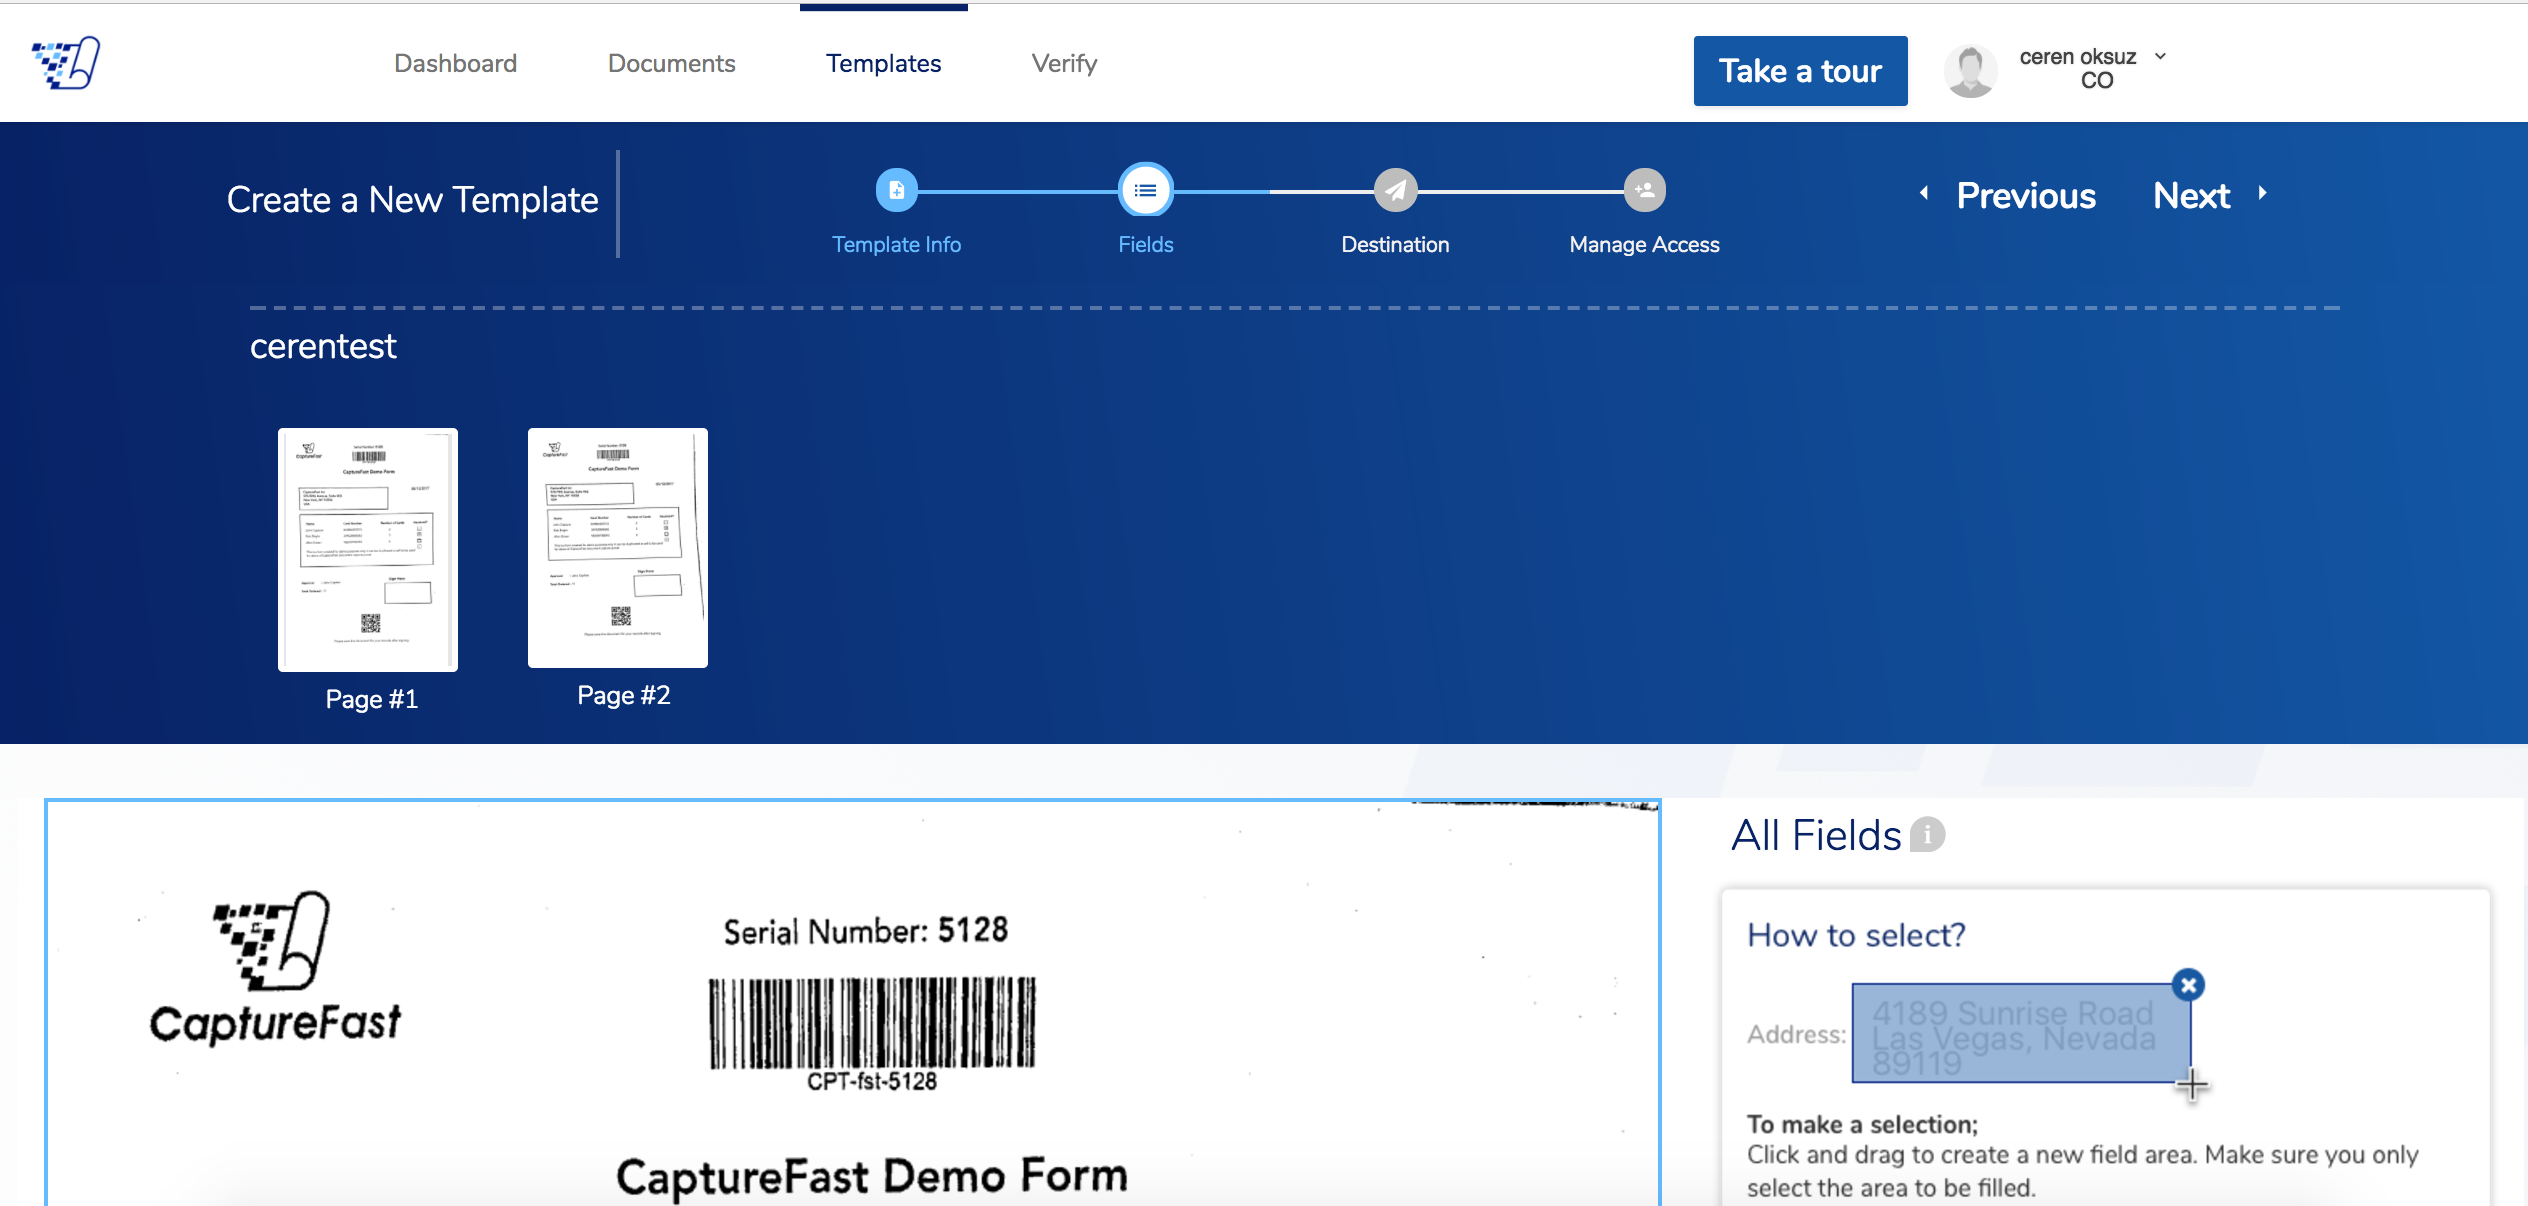The width and height of the screenshot is (2528, 1206).
Task: Click the Fields step circle icon
Action: tap(1145, 190)
